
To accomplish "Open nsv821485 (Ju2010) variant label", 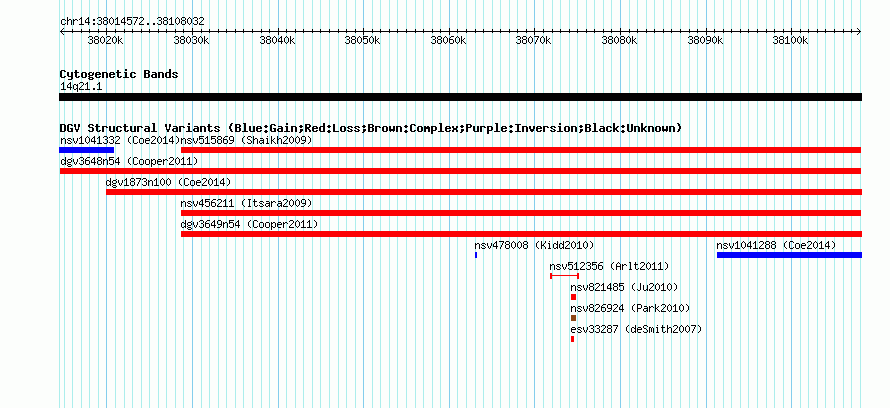I will 624,287.
